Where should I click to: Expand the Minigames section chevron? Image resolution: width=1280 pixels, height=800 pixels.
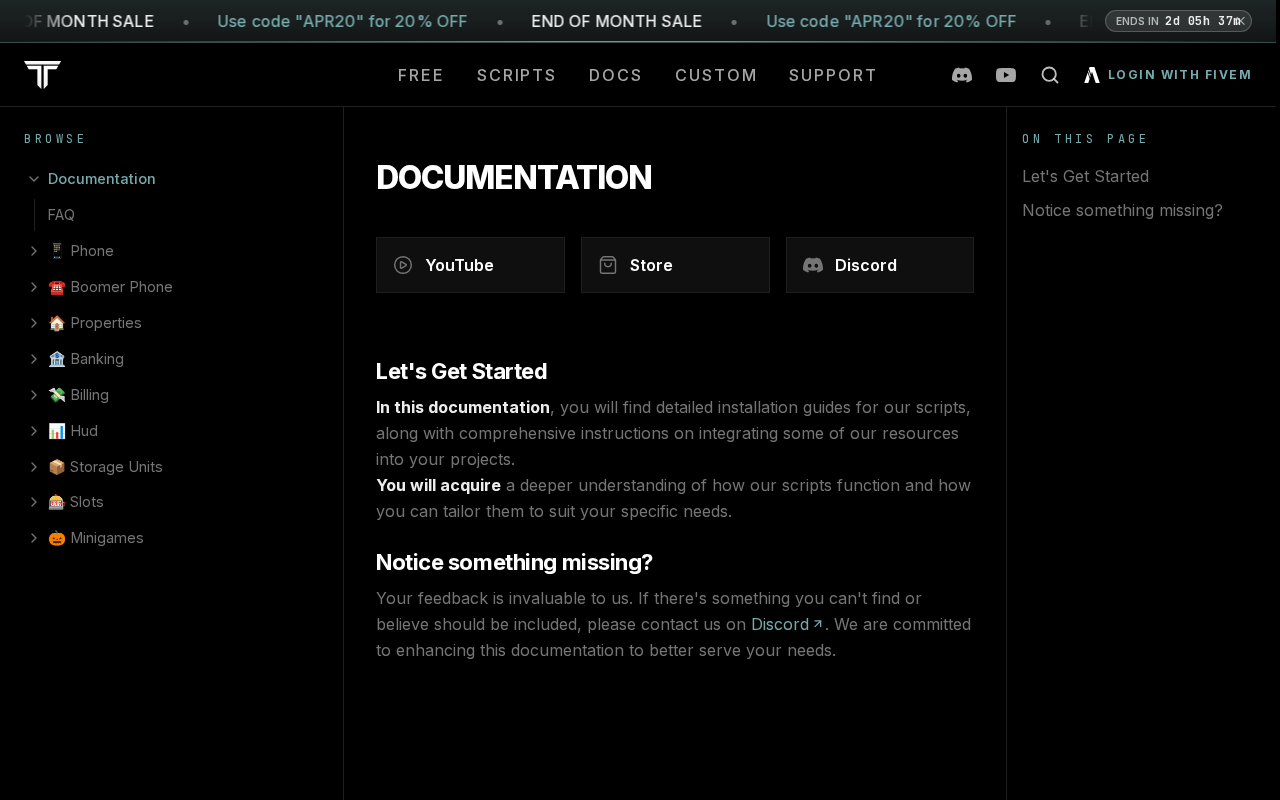coord(34,538)
